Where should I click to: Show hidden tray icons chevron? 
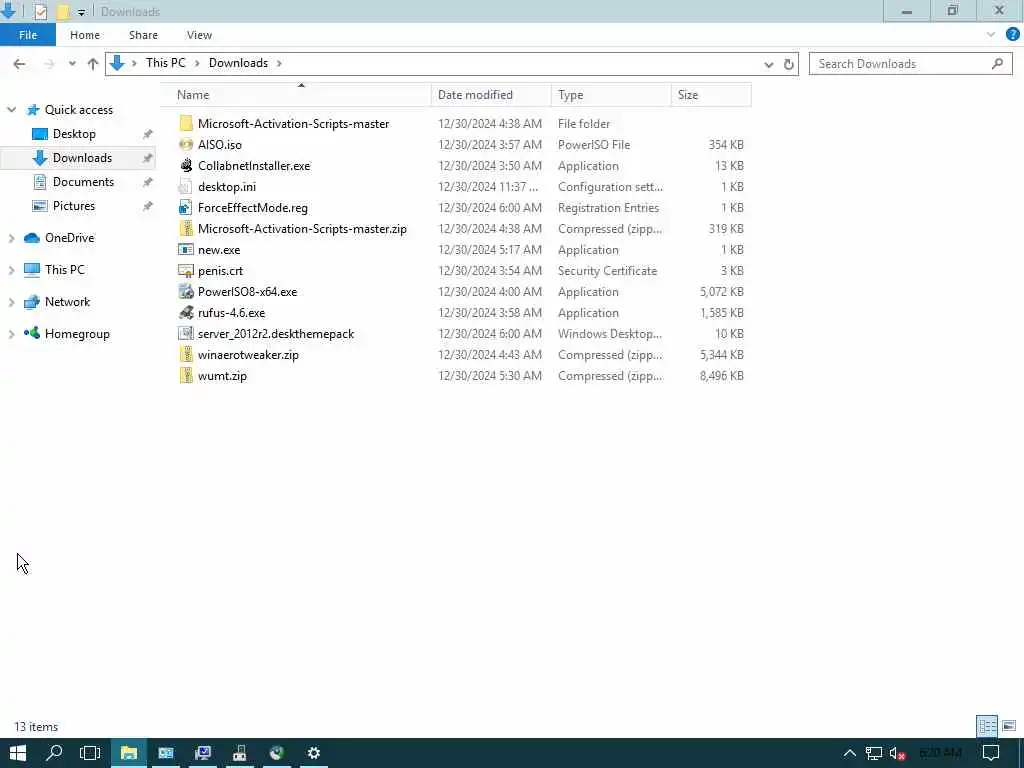[x=850, y=753]
